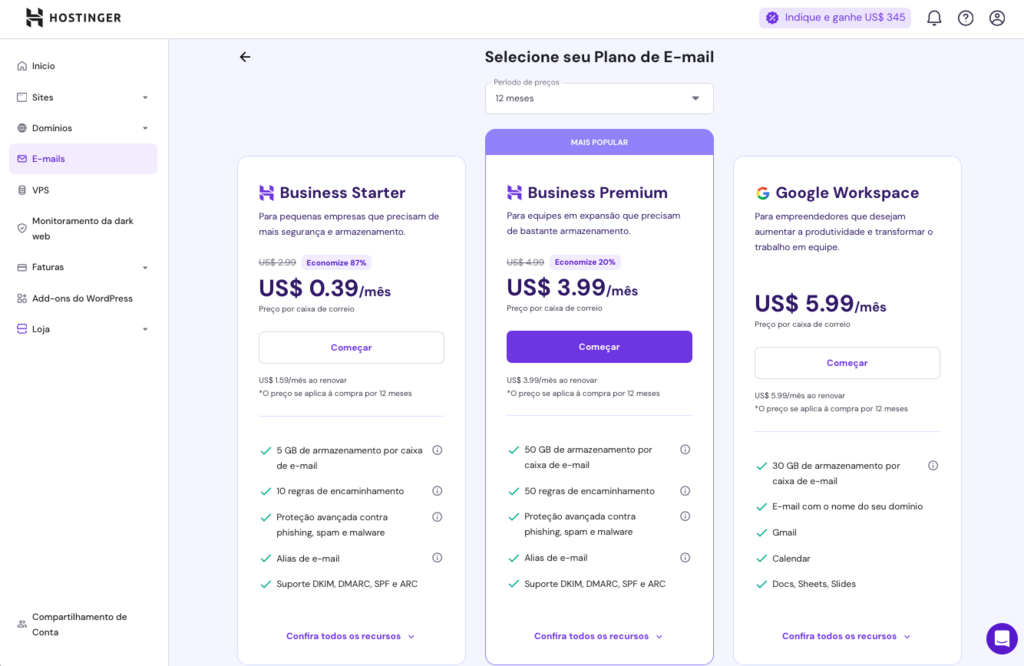The width and height of the screenshot is (1024, 666).
Task: Click the WordPress add-ons icon
Action: click(x=22, y=298)
